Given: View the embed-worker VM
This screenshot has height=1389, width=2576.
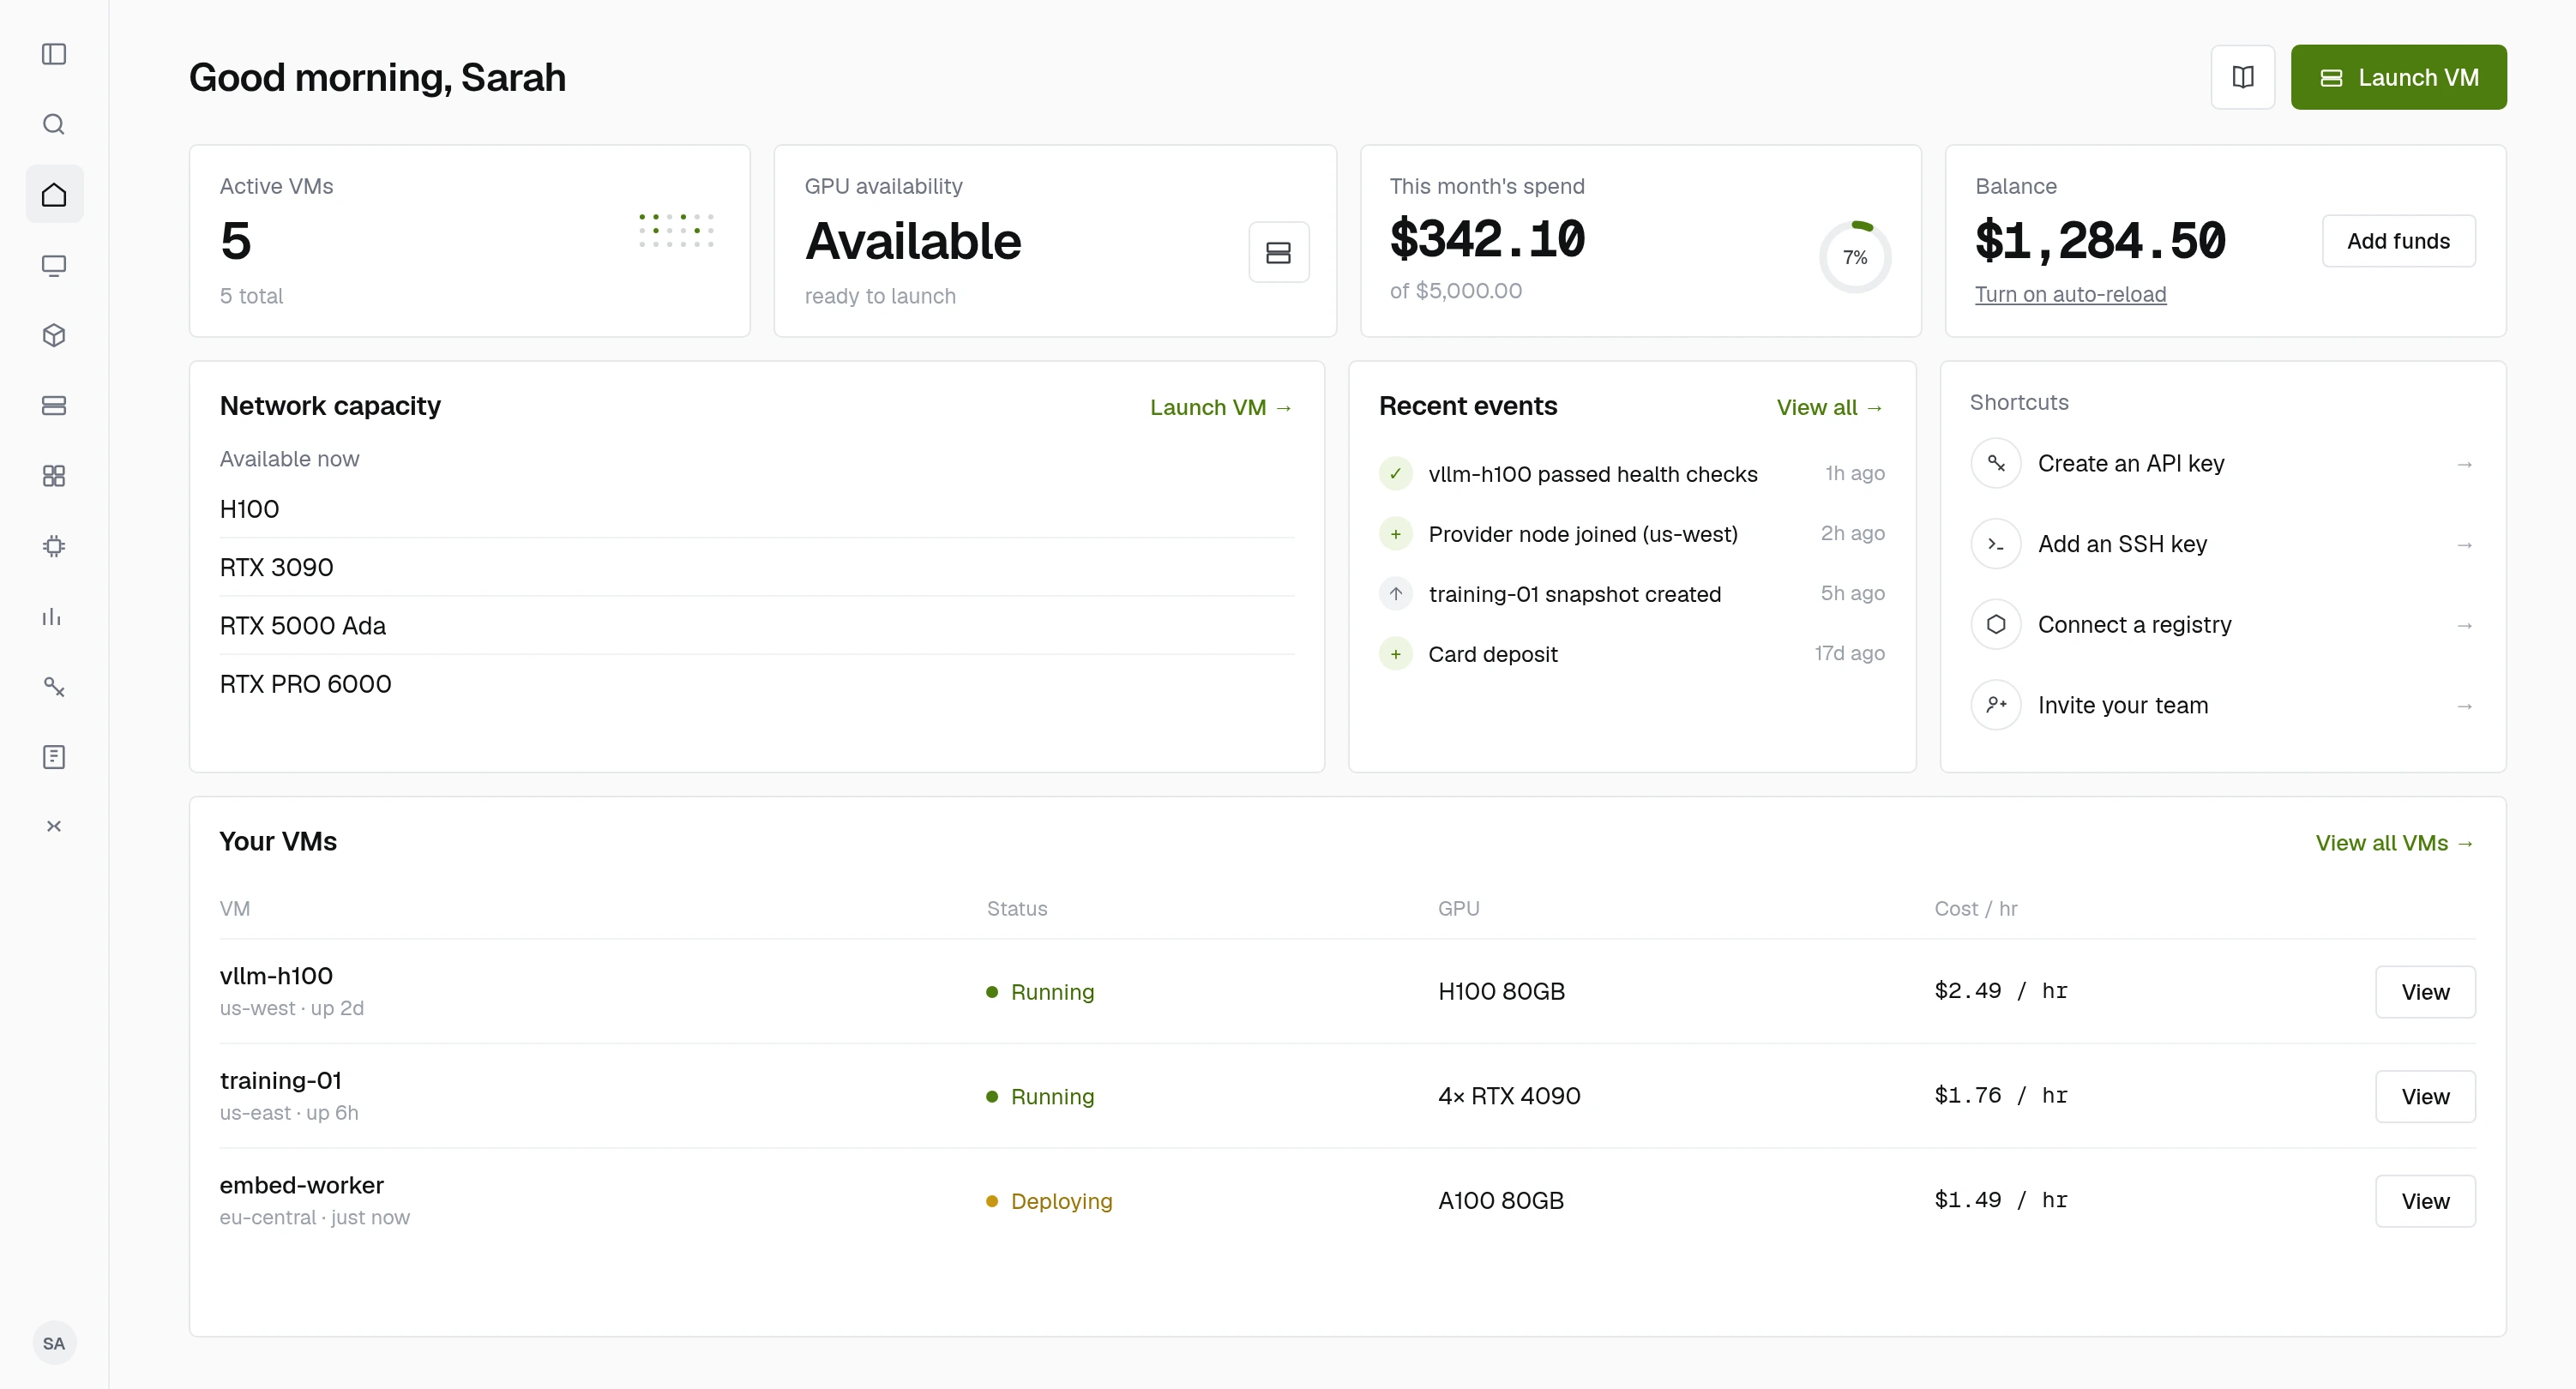Looking at the screenshot, I should tap(2425, 1201).
